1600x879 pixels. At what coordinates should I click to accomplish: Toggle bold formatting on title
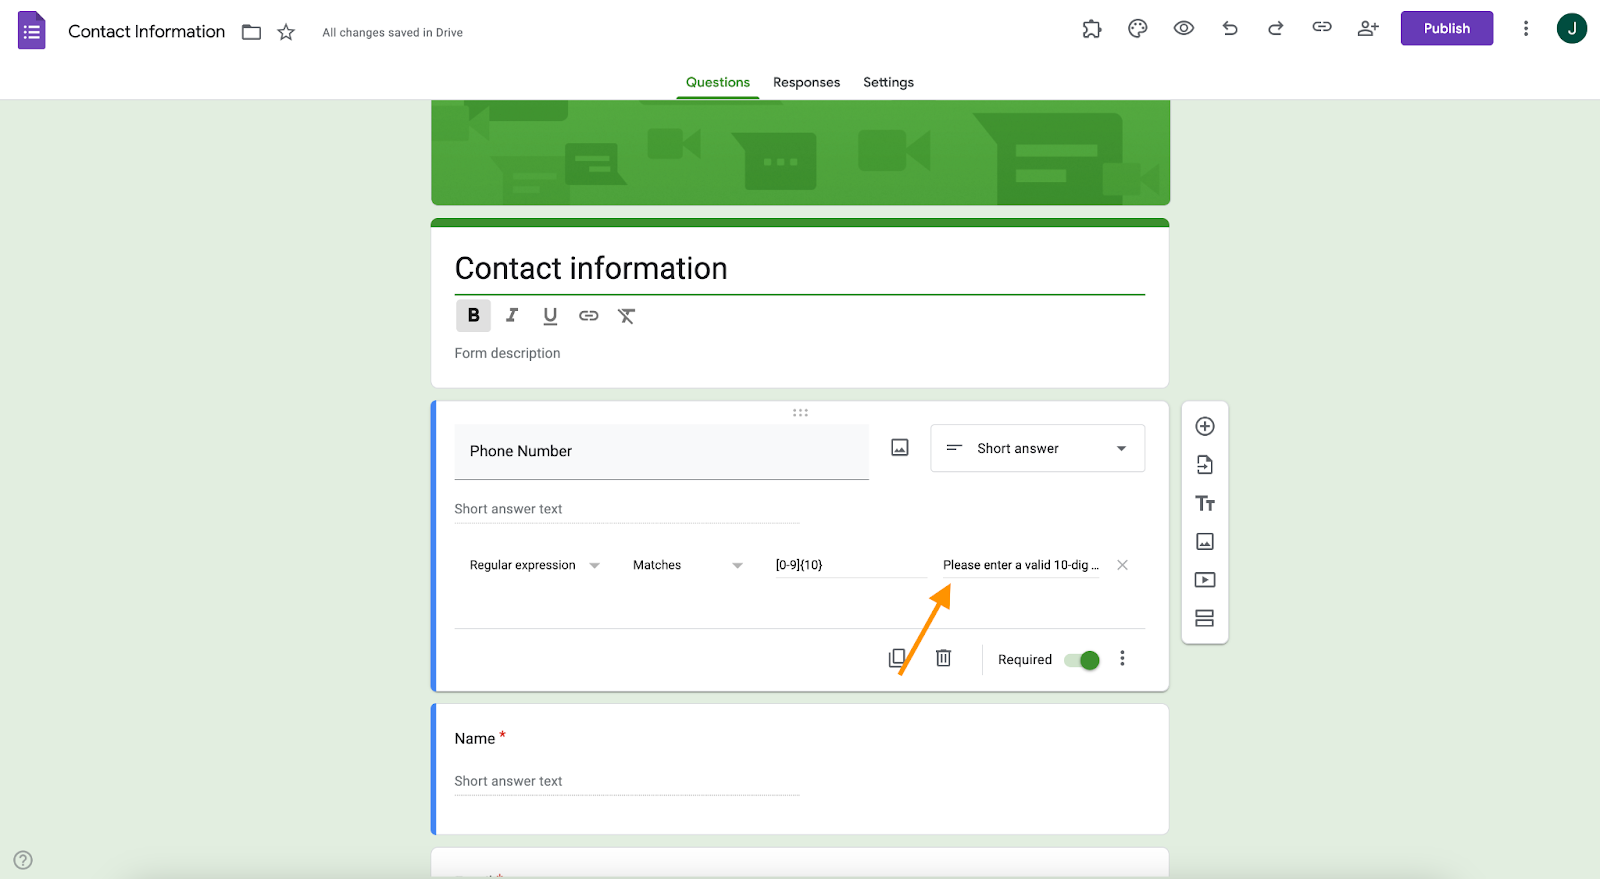coord(474,315)
